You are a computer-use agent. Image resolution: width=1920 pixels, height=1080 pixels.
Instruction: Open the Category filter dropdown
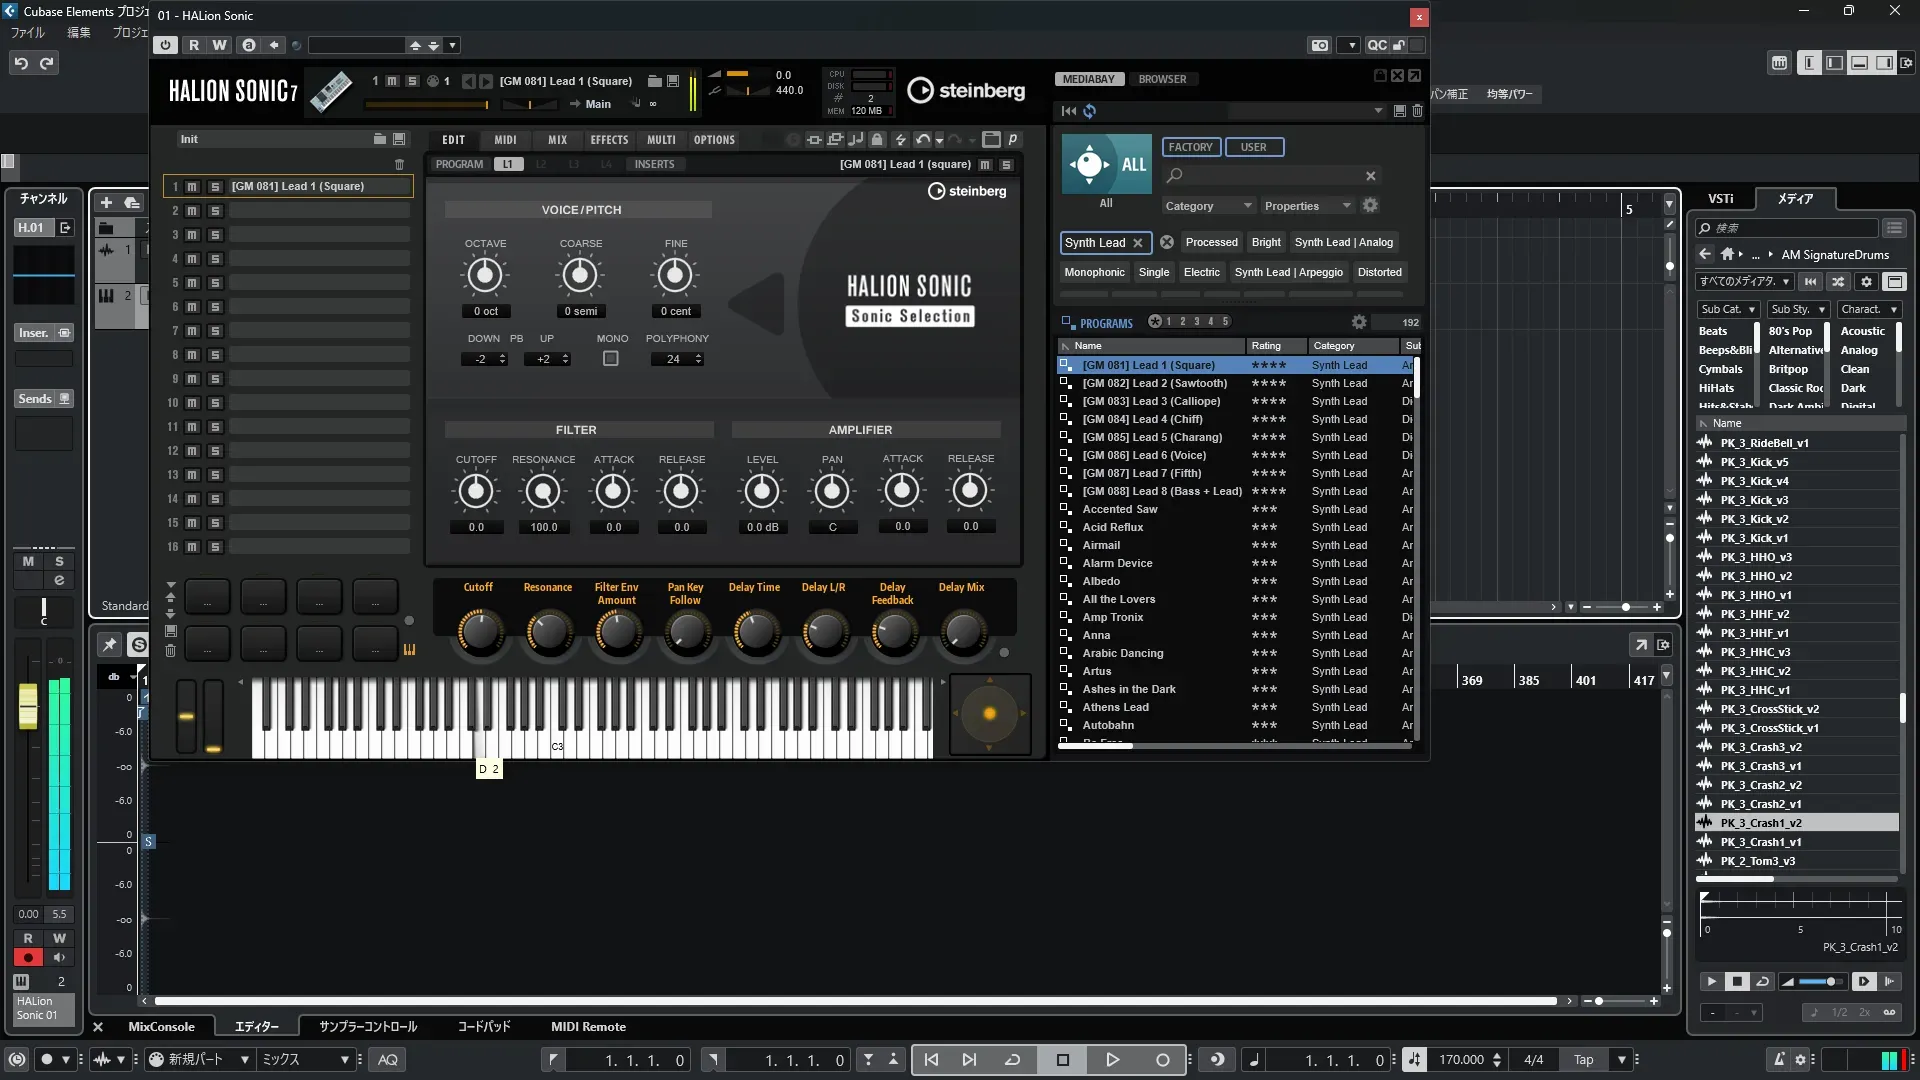1208,206
